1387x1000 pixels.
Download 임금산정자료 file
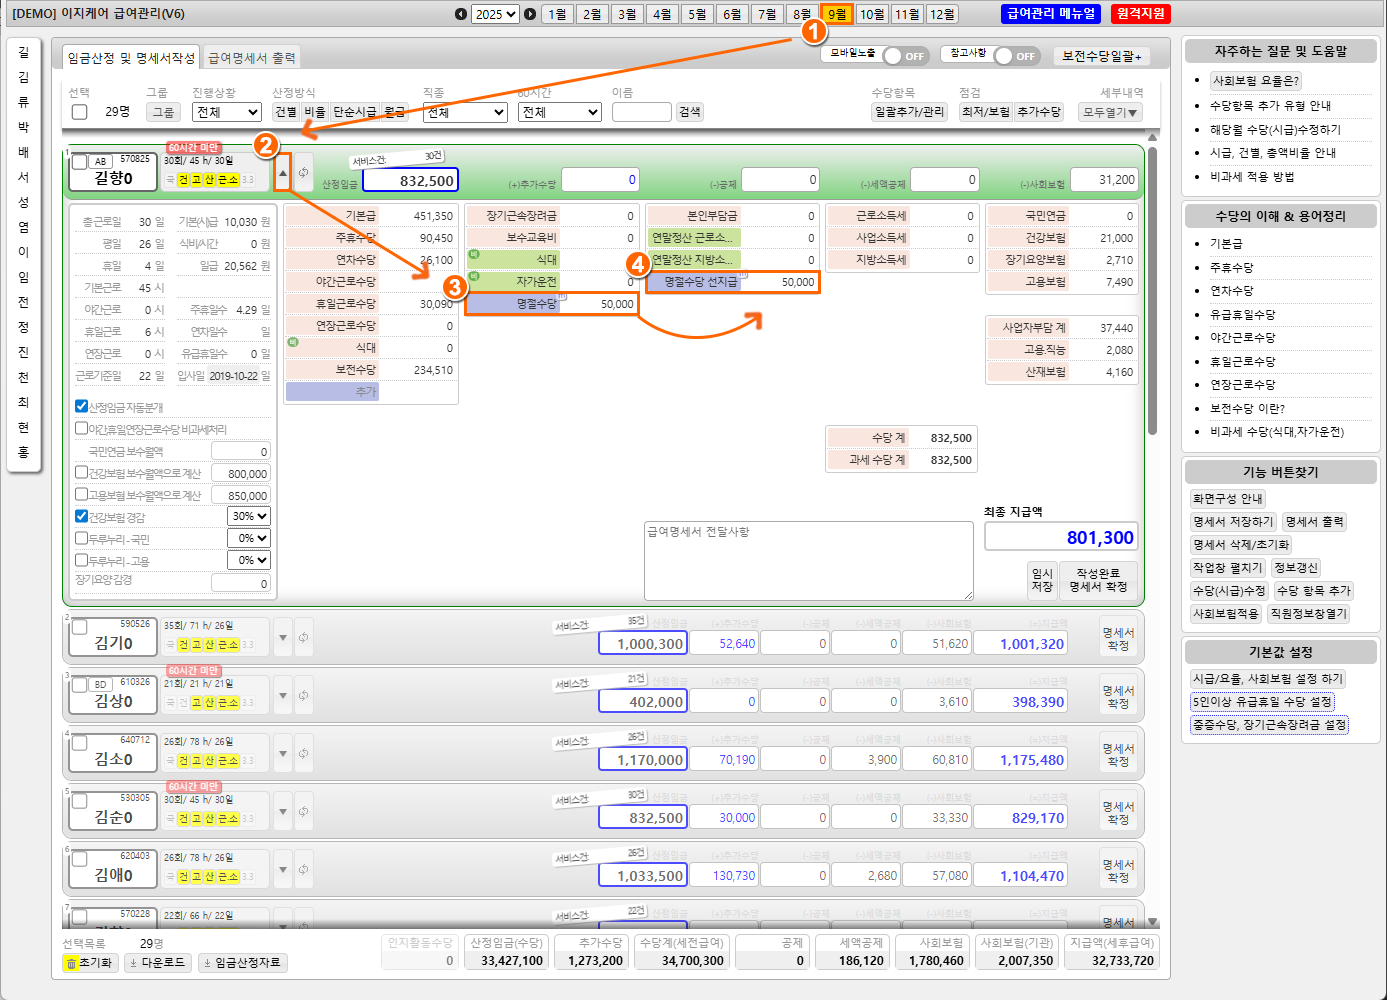(243, 963)
